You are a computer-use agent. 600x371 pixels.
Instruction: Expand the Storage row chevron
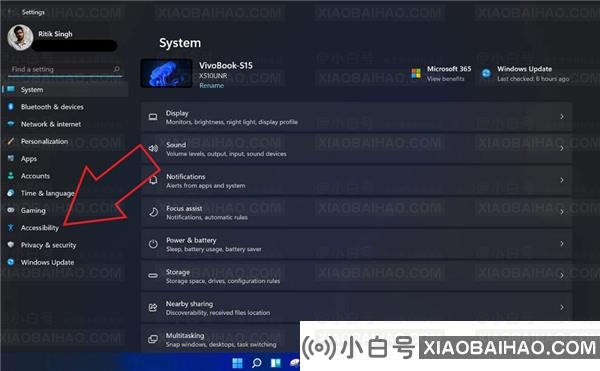(562, 275)
